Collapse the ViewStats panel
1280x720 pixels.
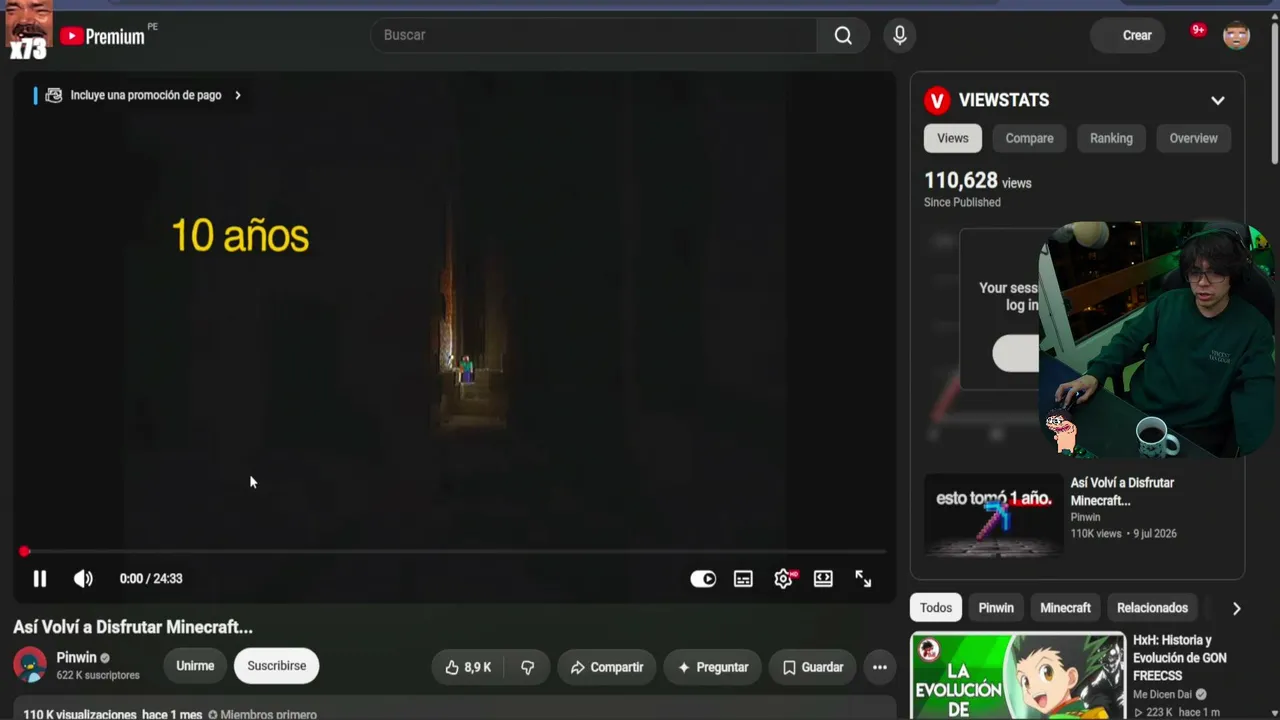tap(1218, 100)
